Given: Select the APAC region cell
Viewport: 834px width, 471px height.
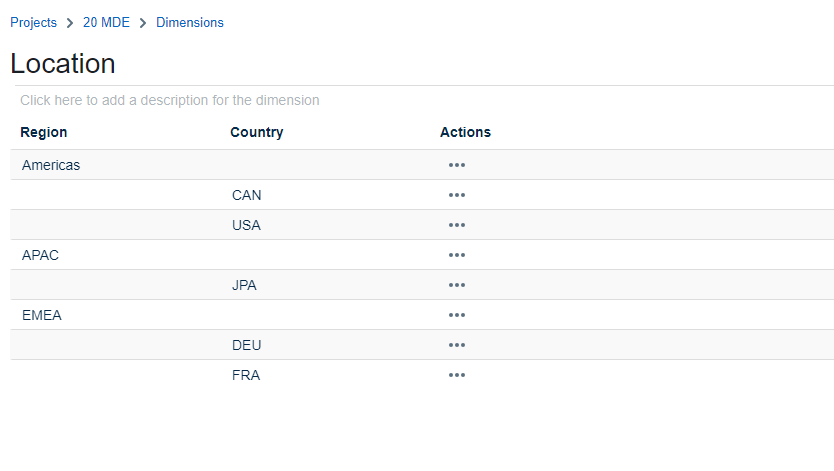Looking at the screenshot, I should (40, 255).
